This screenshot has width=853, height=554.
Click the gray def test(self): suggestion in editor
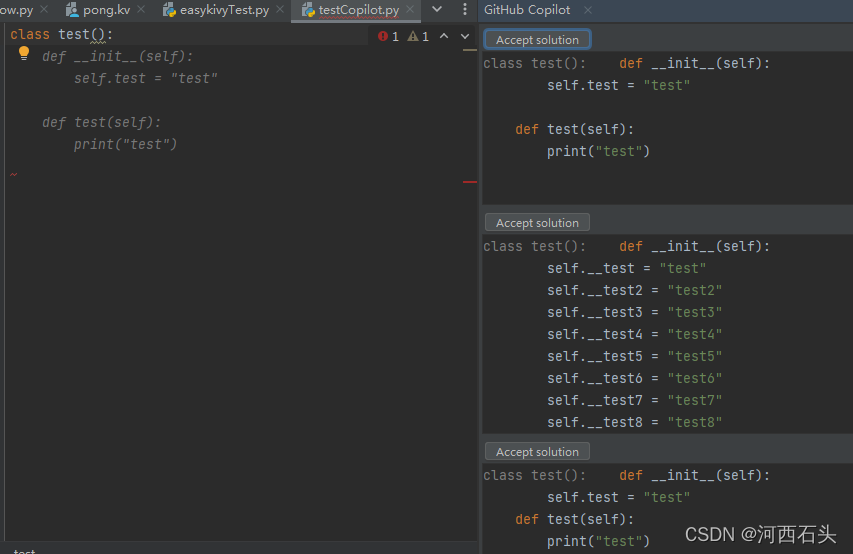point(102,122)
